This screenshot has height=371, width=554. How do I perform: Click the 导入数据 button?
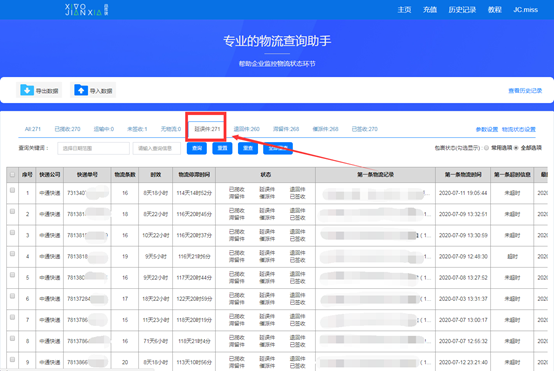93,90
